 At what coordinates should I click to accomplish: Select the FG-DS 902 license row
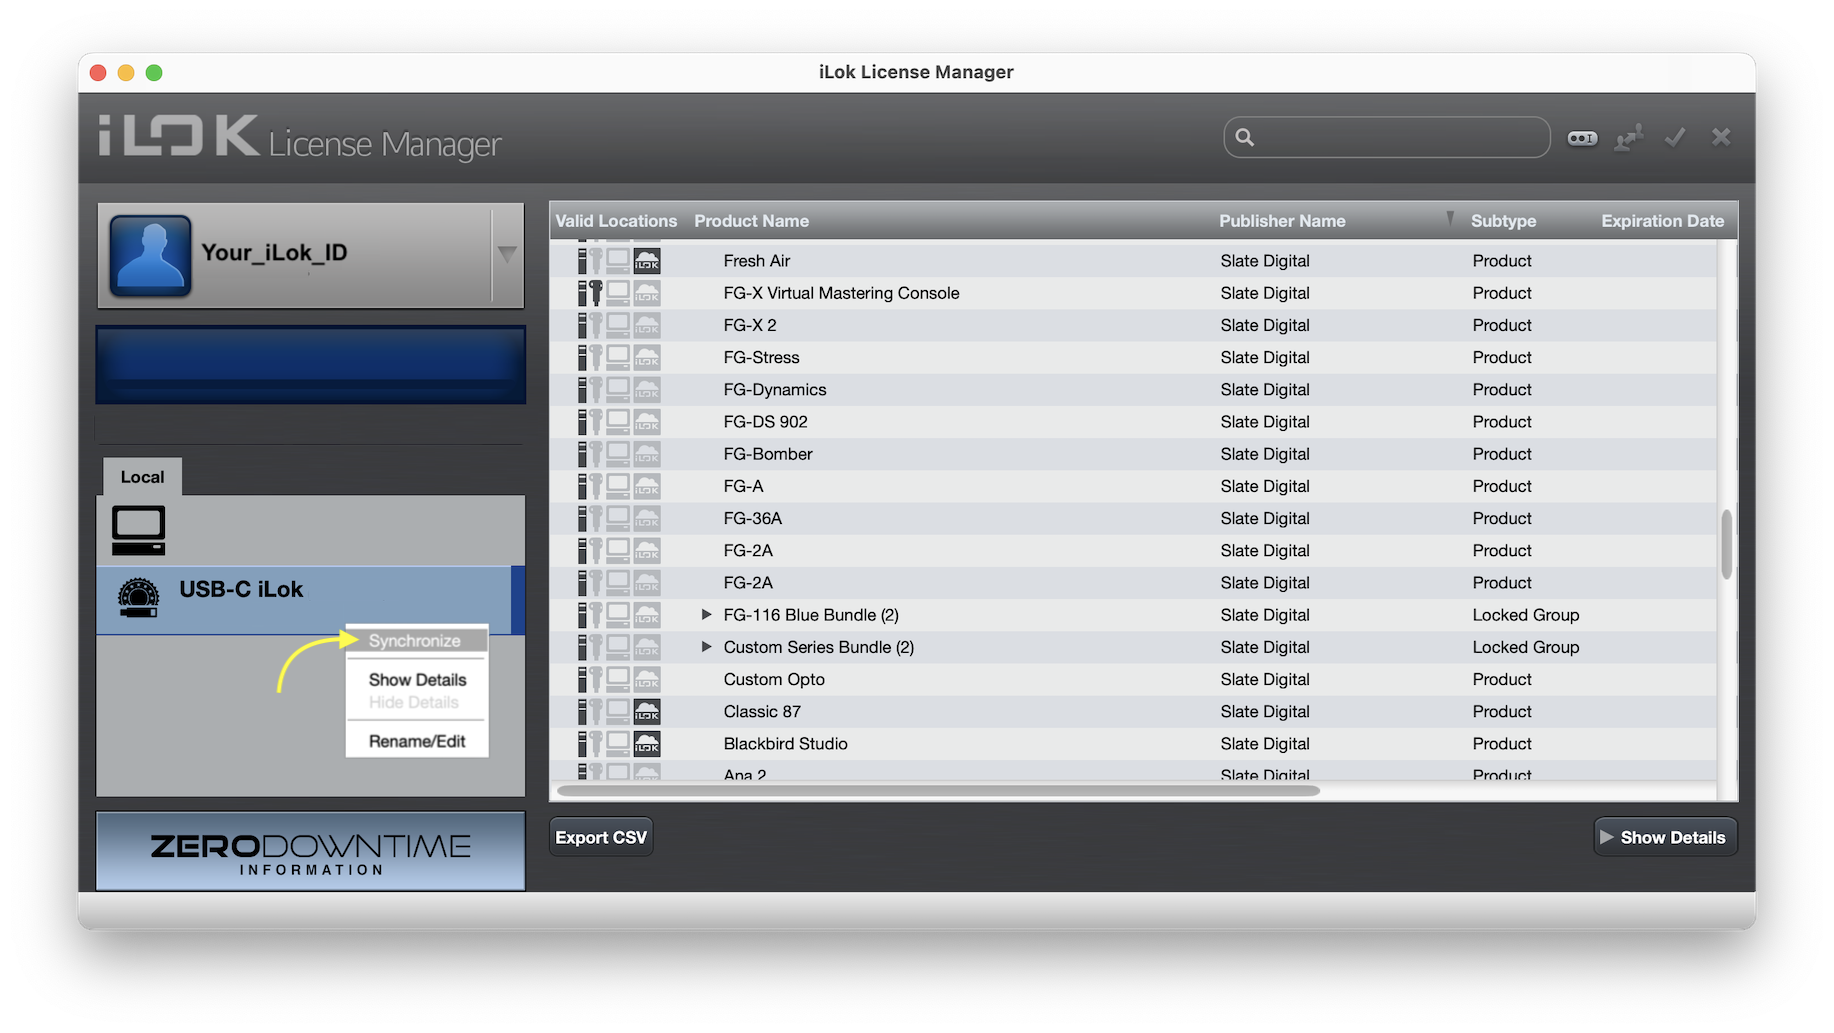coord(1133,422)
